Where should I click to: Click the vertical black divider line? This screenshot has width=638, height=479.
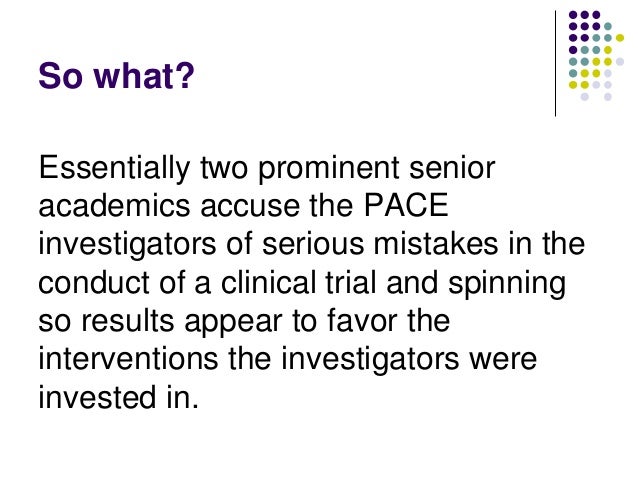(555, 63)
